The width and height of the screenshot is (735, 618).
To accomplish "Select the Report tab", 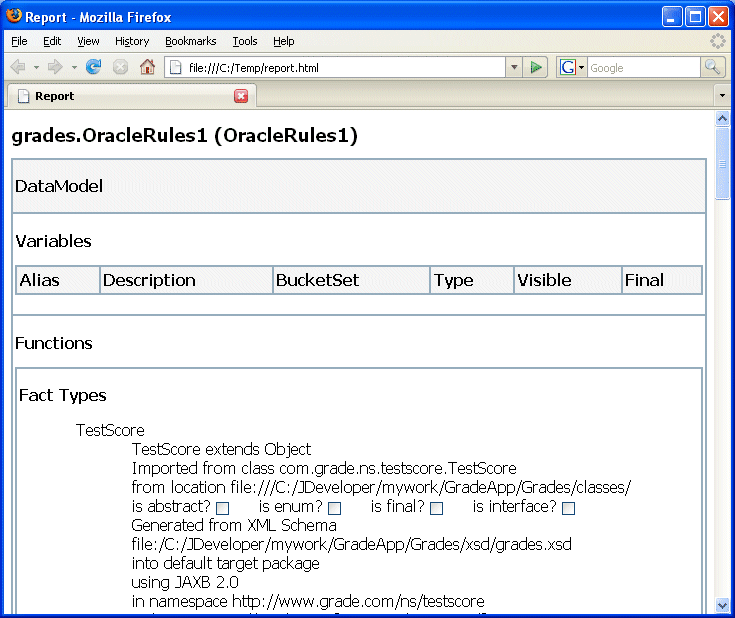I will click(x=131, y=96).
